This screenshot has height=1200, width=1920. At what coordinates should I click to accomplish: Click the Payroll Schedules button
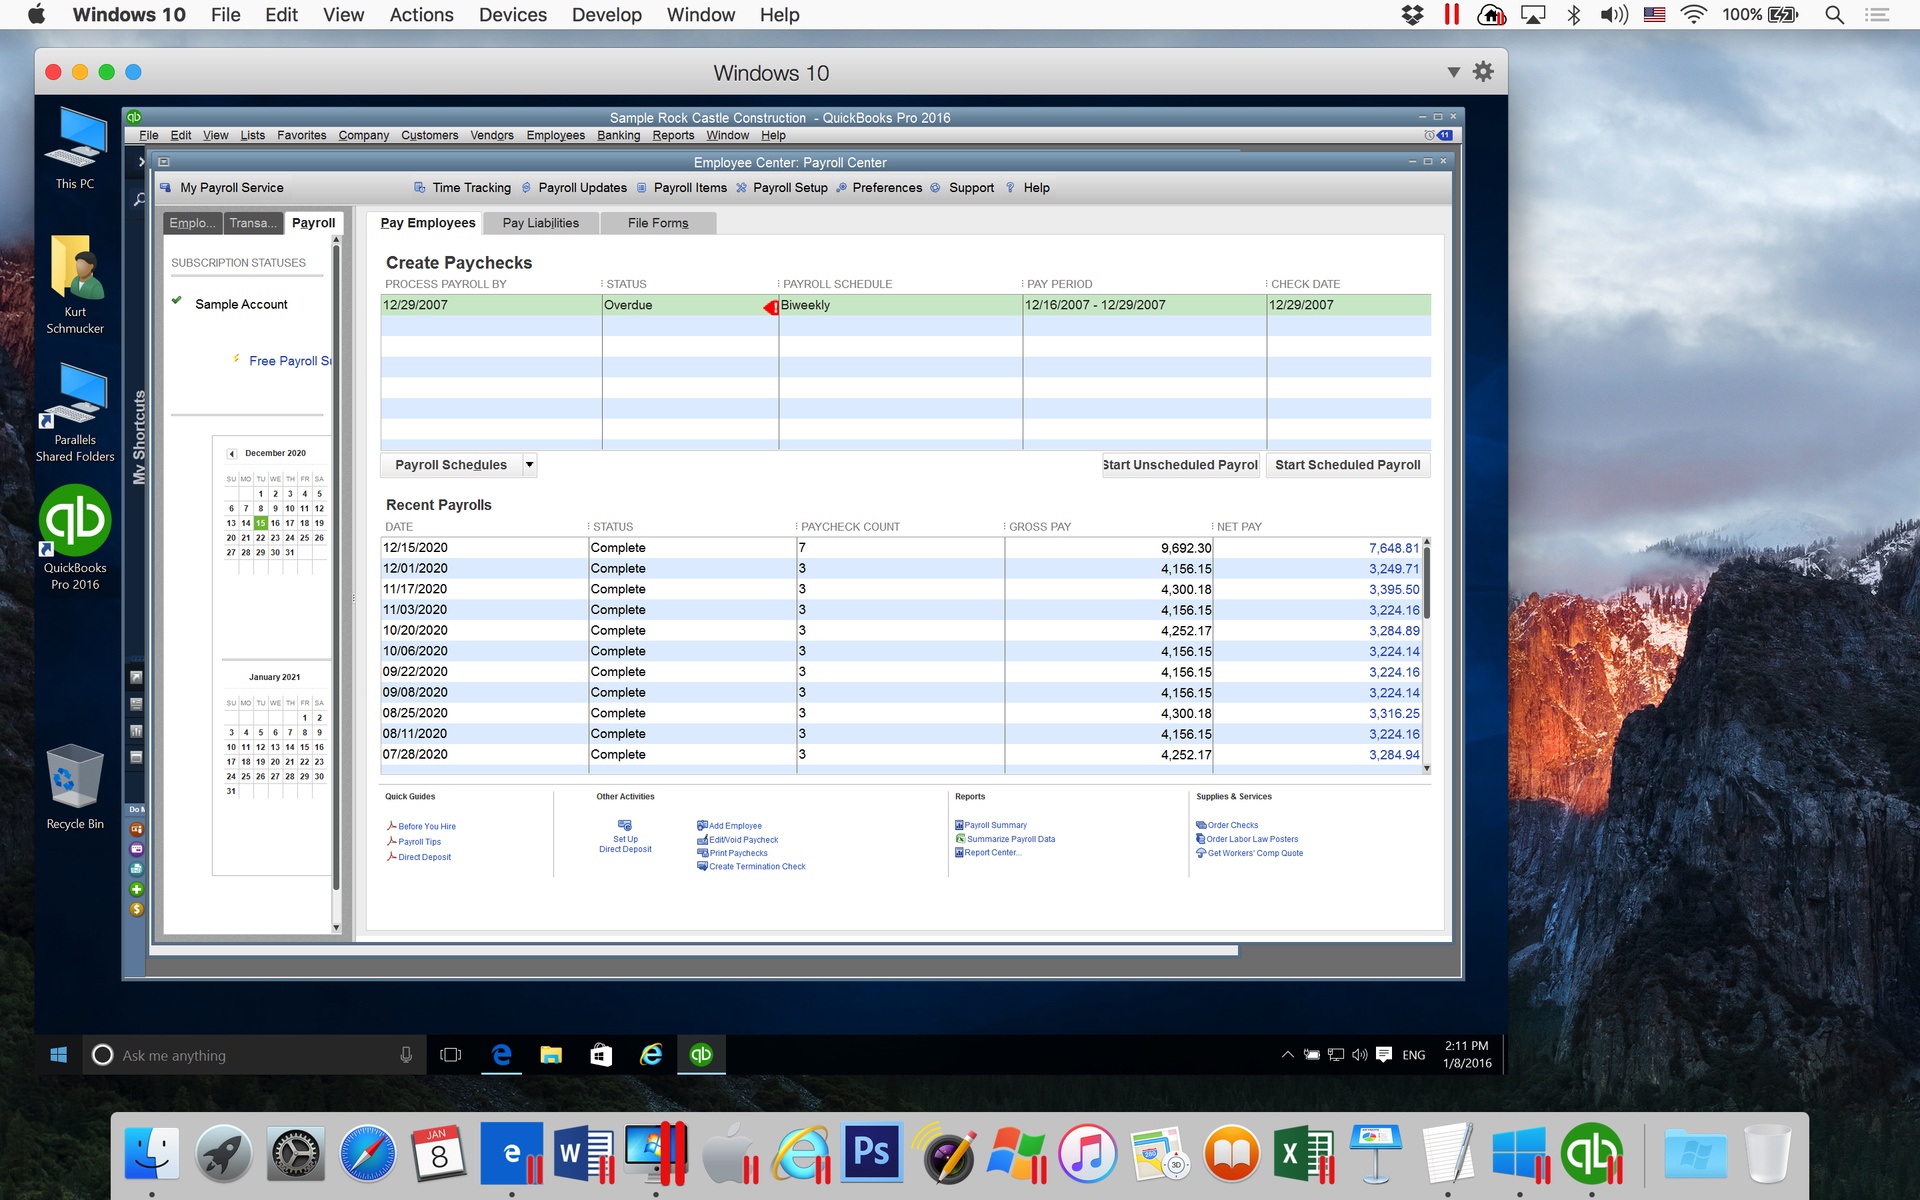(x=451, y=465)
